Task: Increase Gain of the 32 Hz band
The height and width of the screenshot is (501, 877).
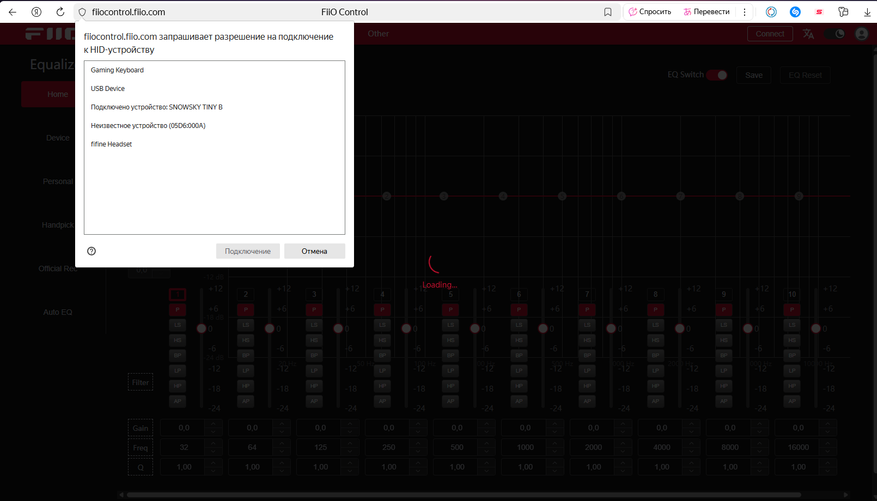Action: coord(213,424)
